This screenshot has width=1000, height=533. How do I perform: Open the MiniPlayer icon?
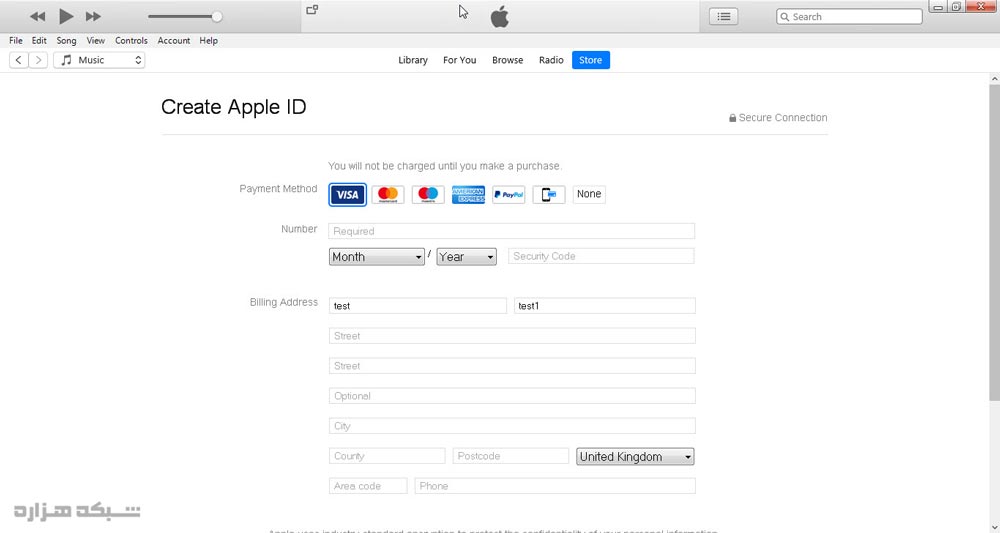312,10
